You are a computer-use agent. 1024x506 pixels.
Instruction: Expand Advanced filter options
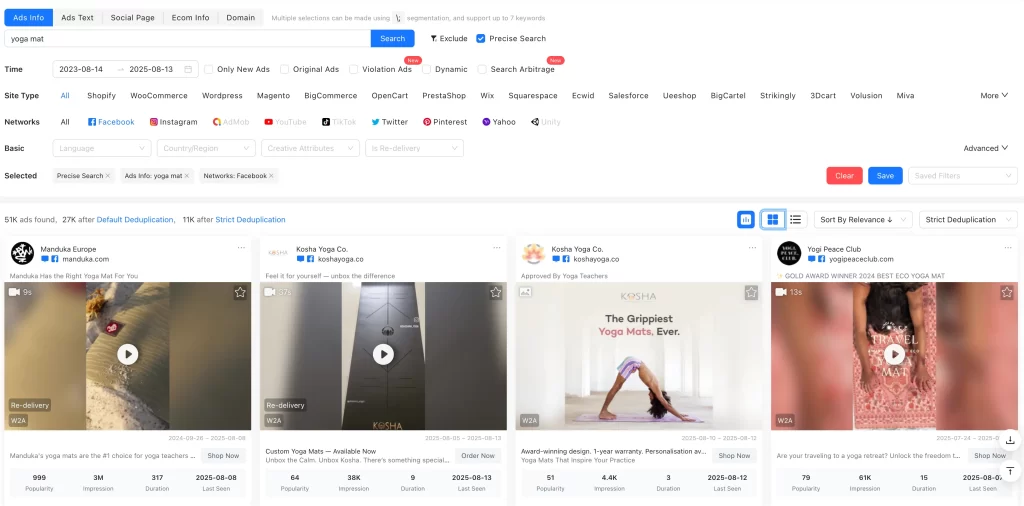[985, 148]
